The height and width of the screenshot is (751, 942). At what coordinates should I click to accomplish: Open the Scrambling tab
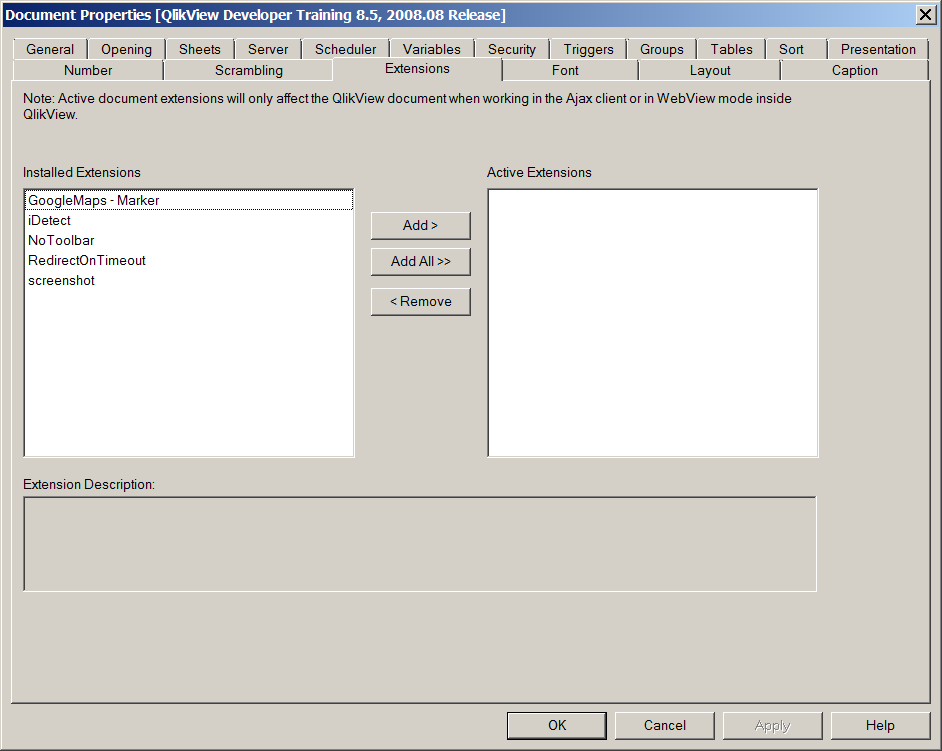click(249, 70)
